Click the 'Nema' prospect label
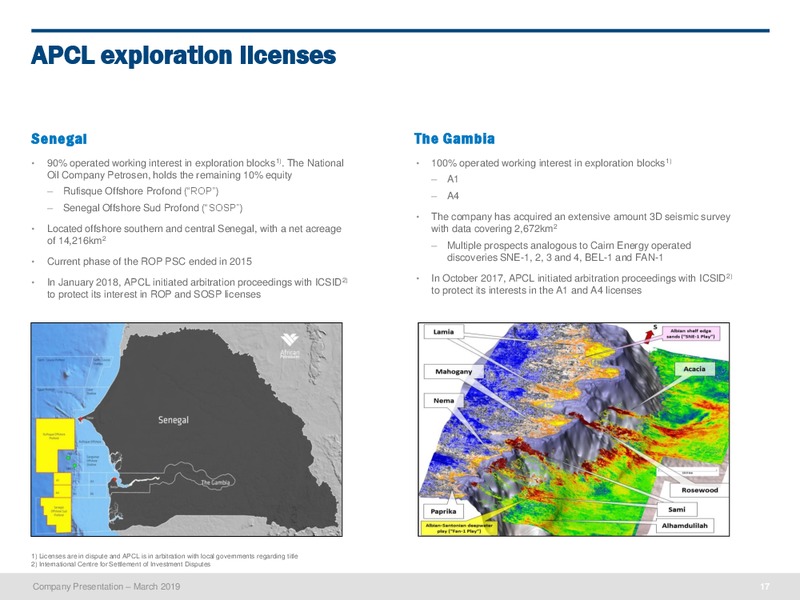Image resolution: width=800 pixels, height=600 pixels. [443, 401]
